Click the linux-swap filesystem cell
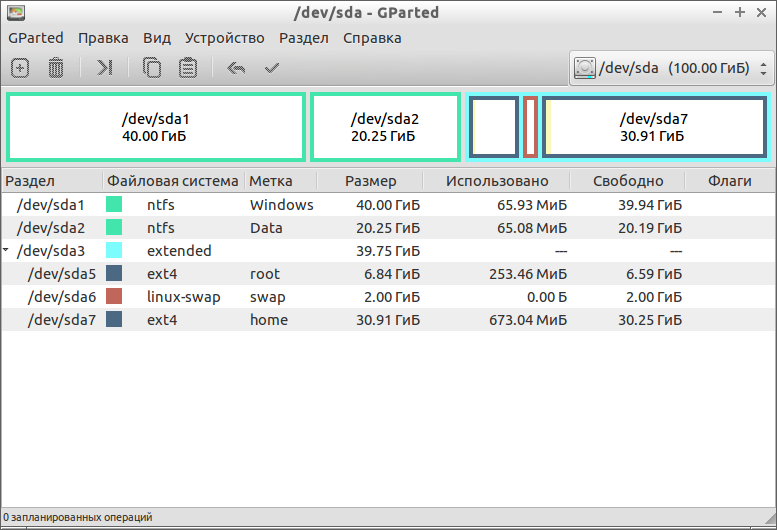Screen dimensions: 777x530 point(184,297)
